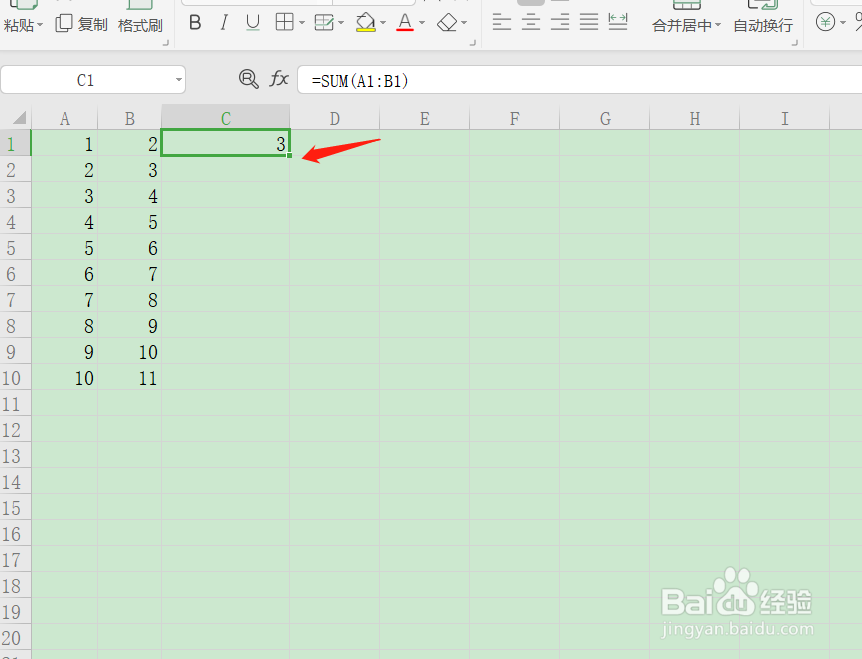Select row 15 header
862x659 pixels.
coord(15,508)
